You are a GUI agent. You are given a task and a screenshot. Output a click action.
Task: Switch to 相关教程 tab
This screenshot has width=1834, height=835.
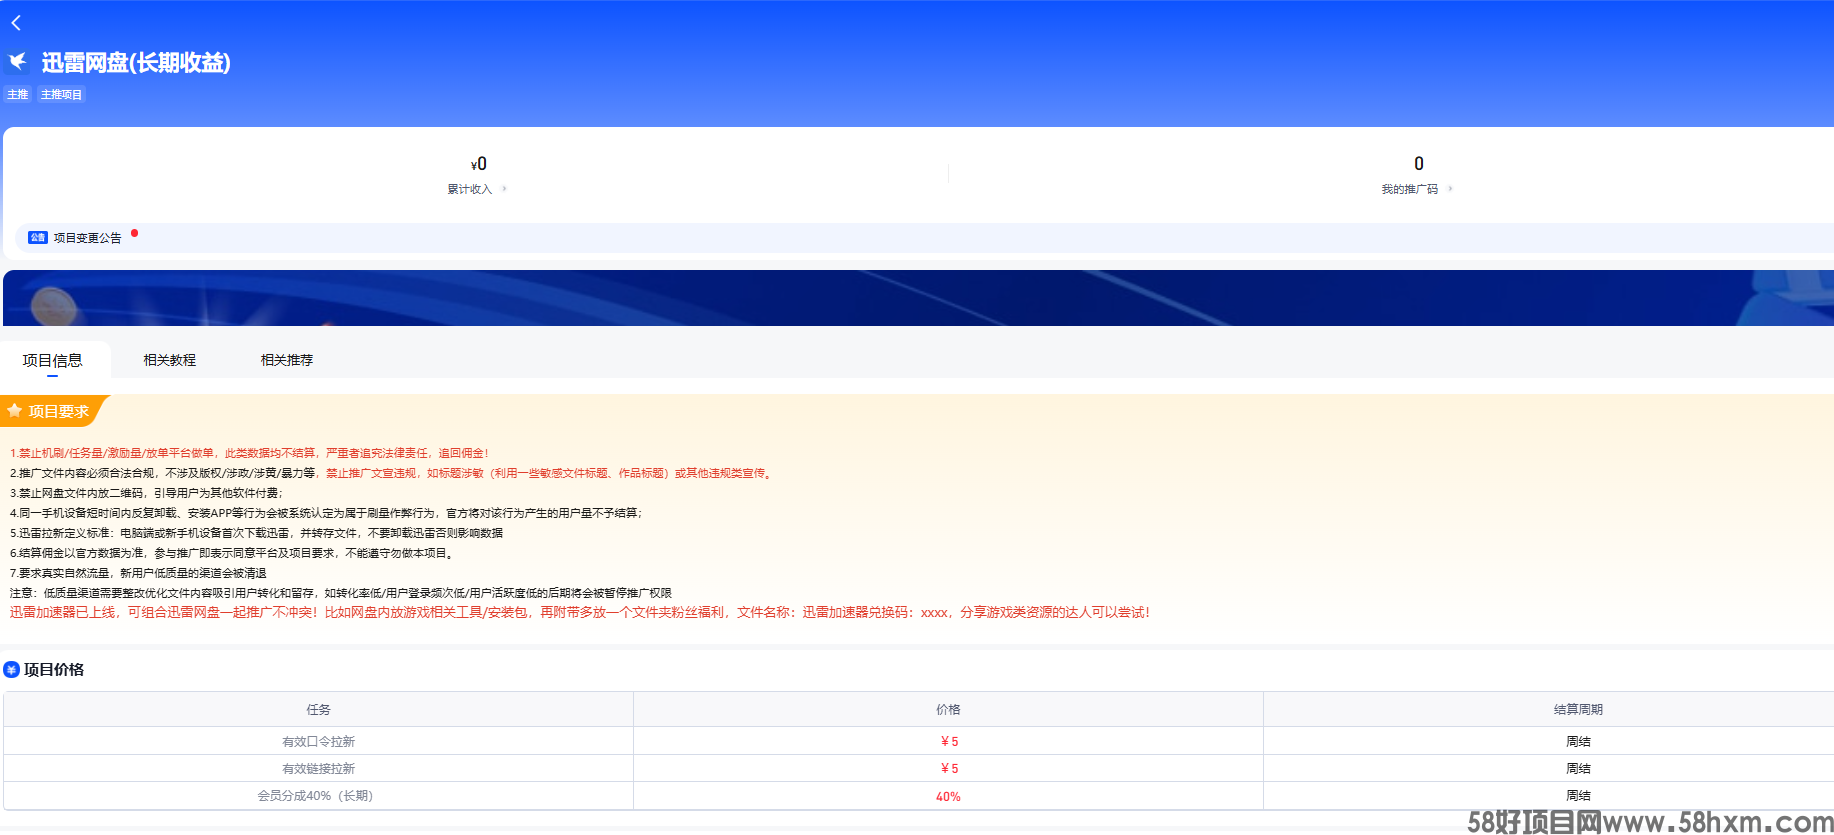pyautogui.click(x=170, y=360)
